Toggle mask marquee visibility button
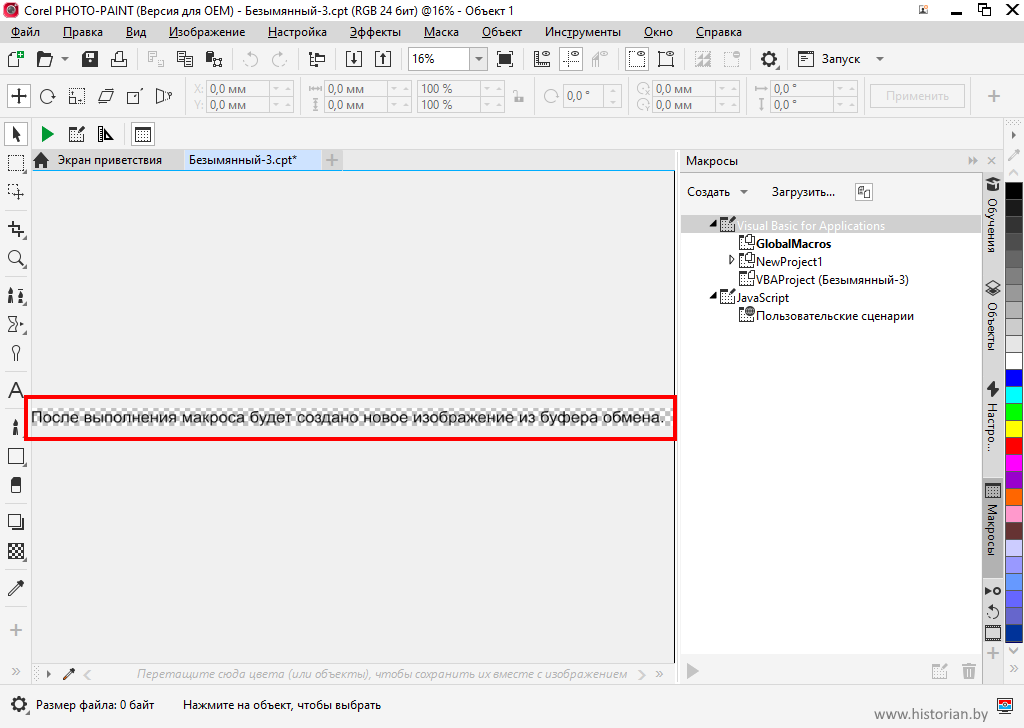 tap(636, 59)
